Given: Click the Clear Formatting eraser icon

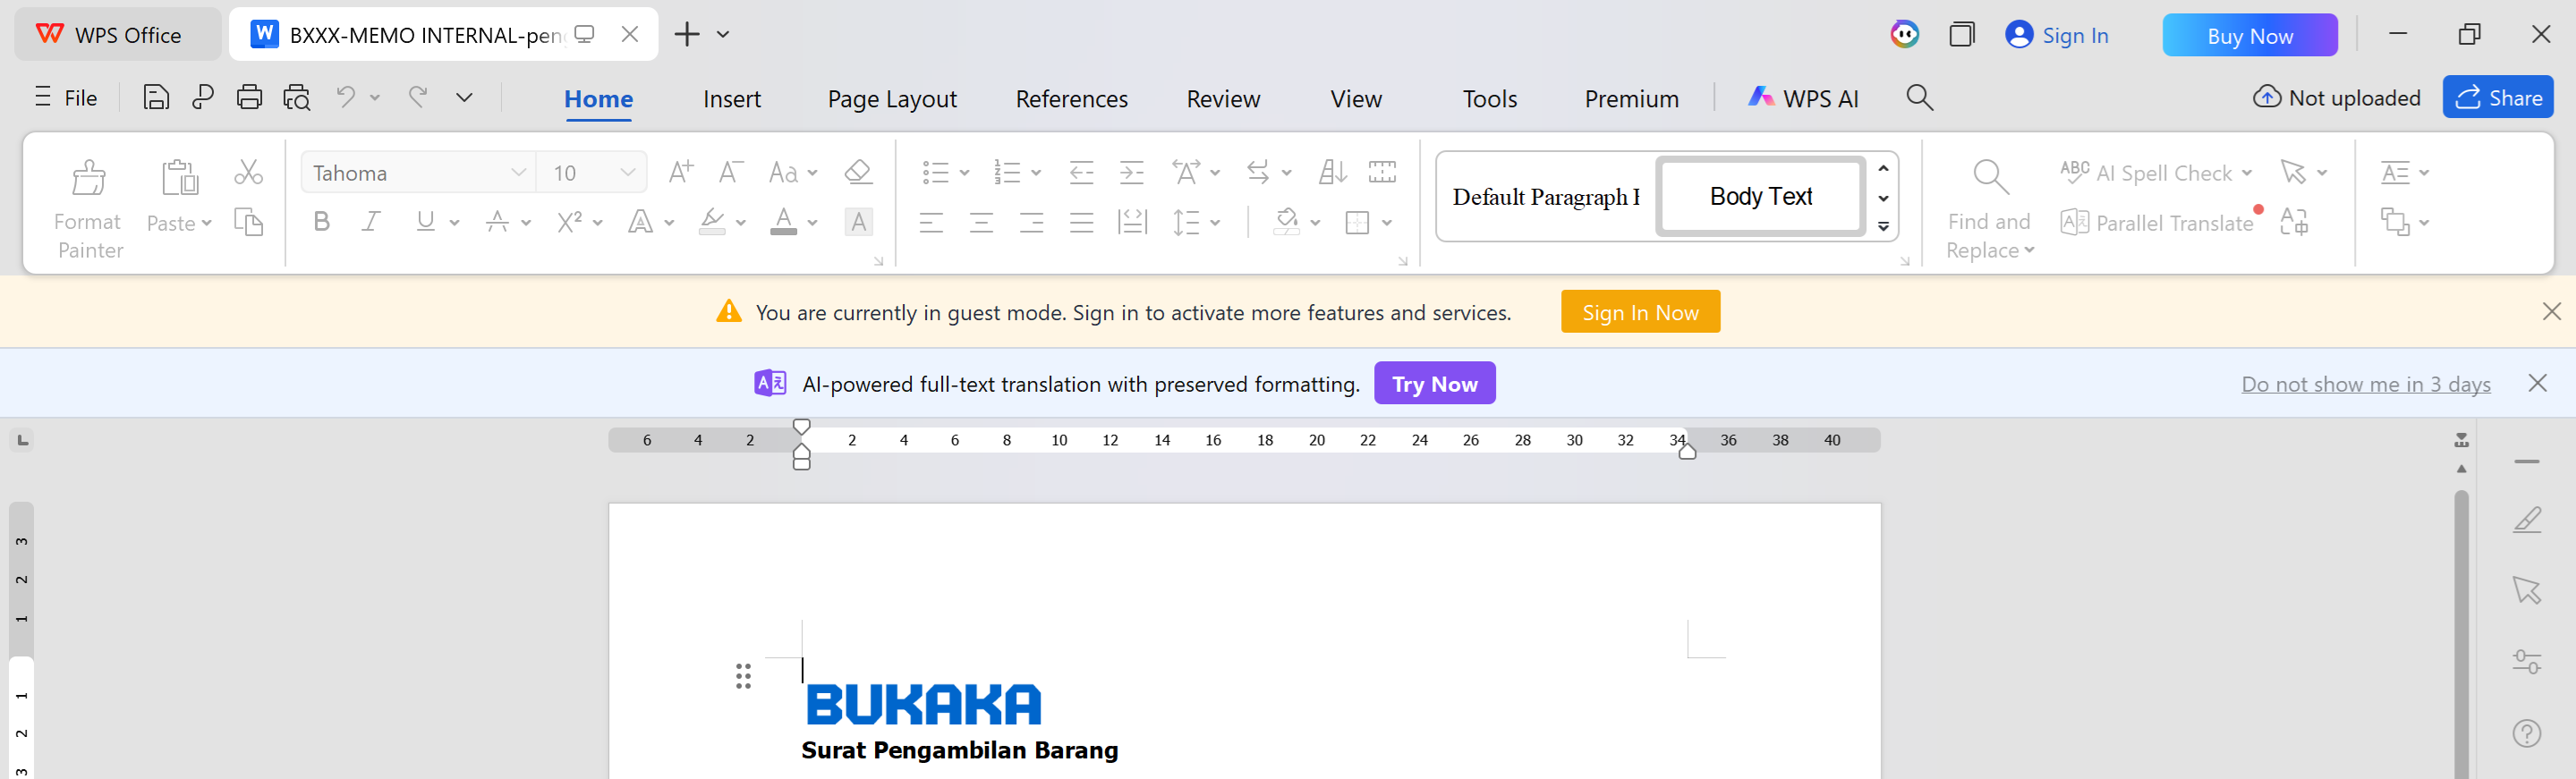Looking at the screenshot, I should tap(858, 172).
